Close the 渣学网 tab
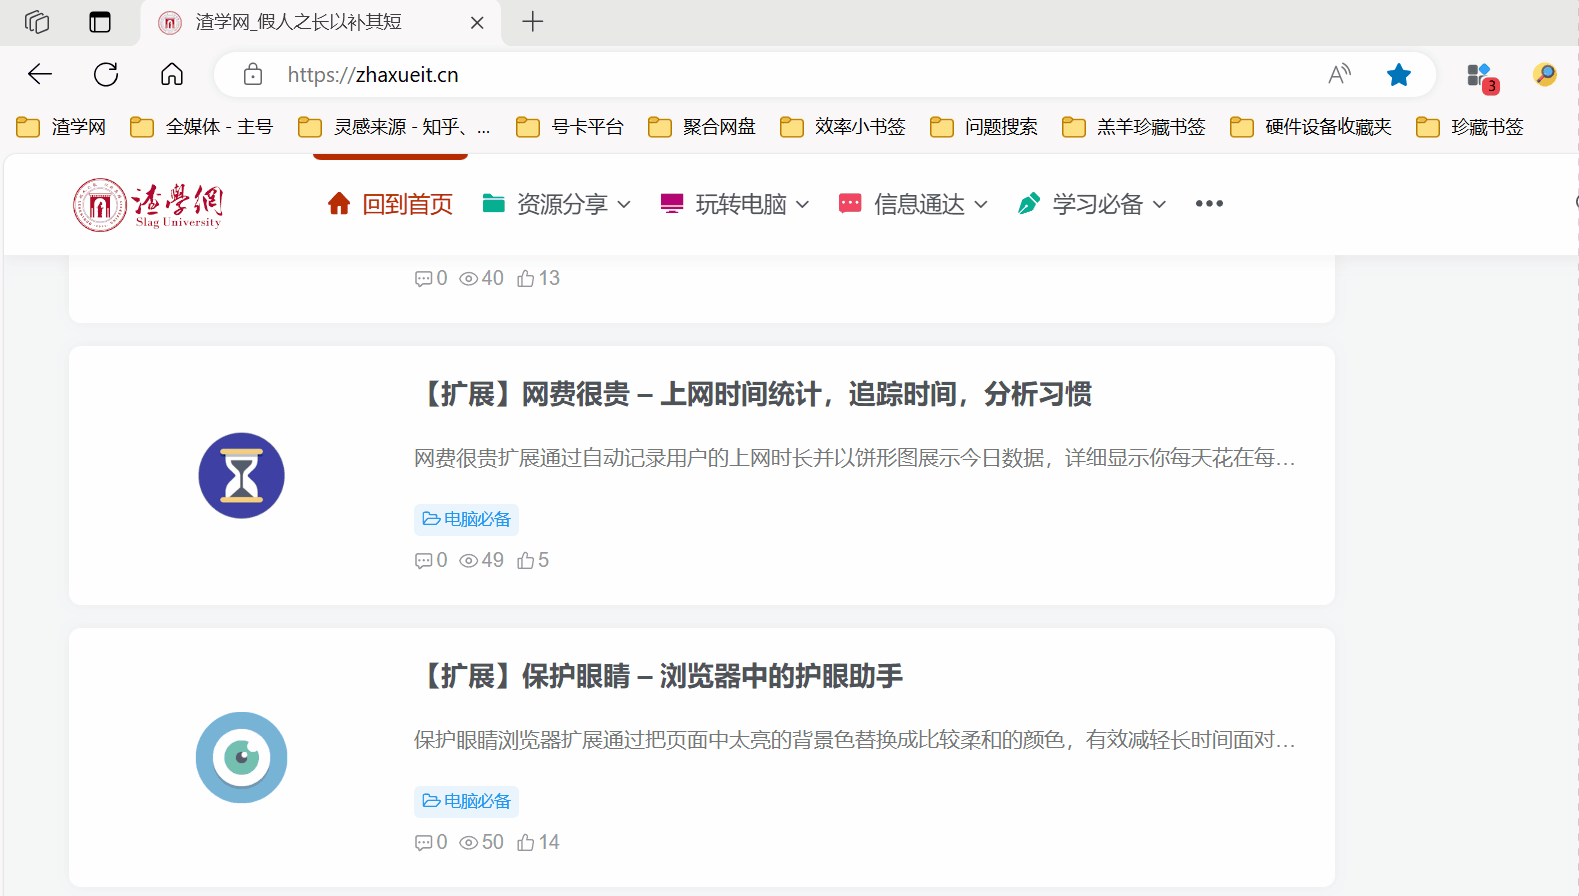Image resolution: width=1579 pixels, height=896 pixels. tap(477, 22)
